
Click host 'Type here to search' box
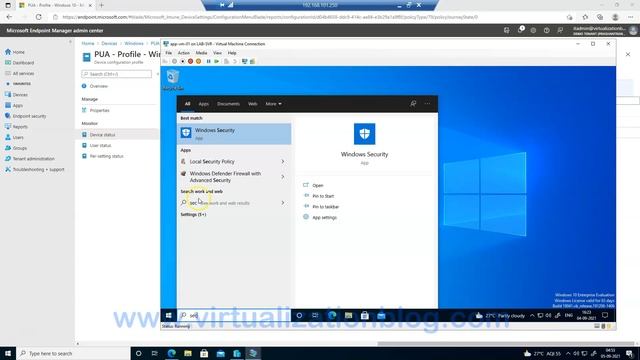pos(73,353)
